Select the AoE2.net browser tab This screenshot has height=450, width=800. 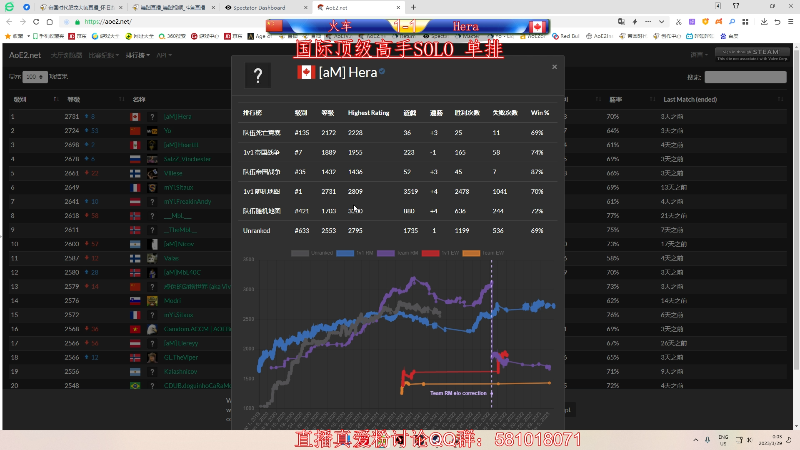click(x=357, y=8)
